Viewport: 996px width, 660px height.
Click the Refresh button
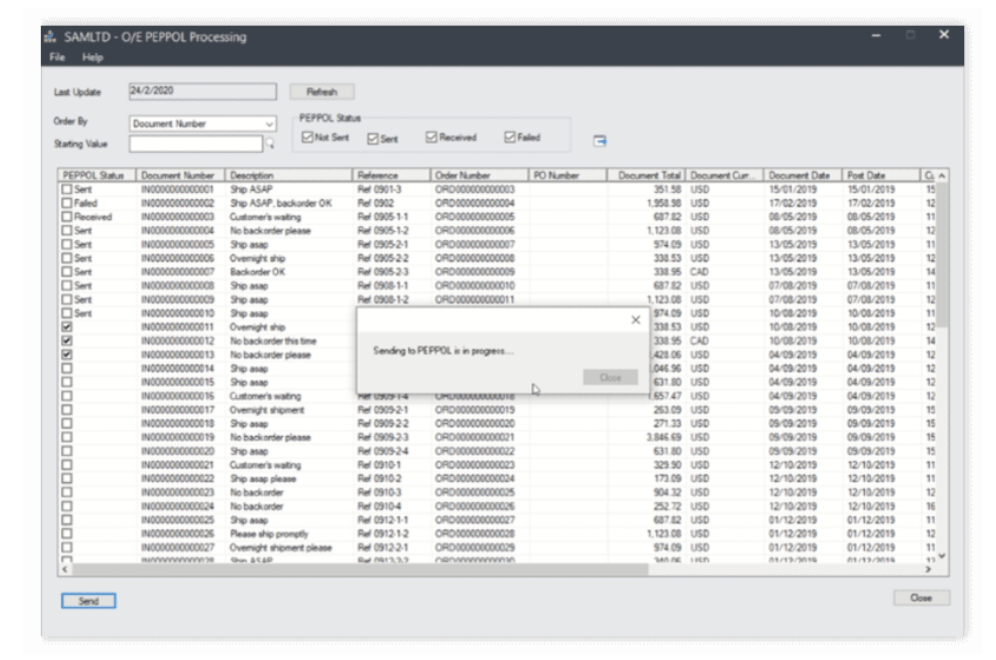tap(322, 92)
